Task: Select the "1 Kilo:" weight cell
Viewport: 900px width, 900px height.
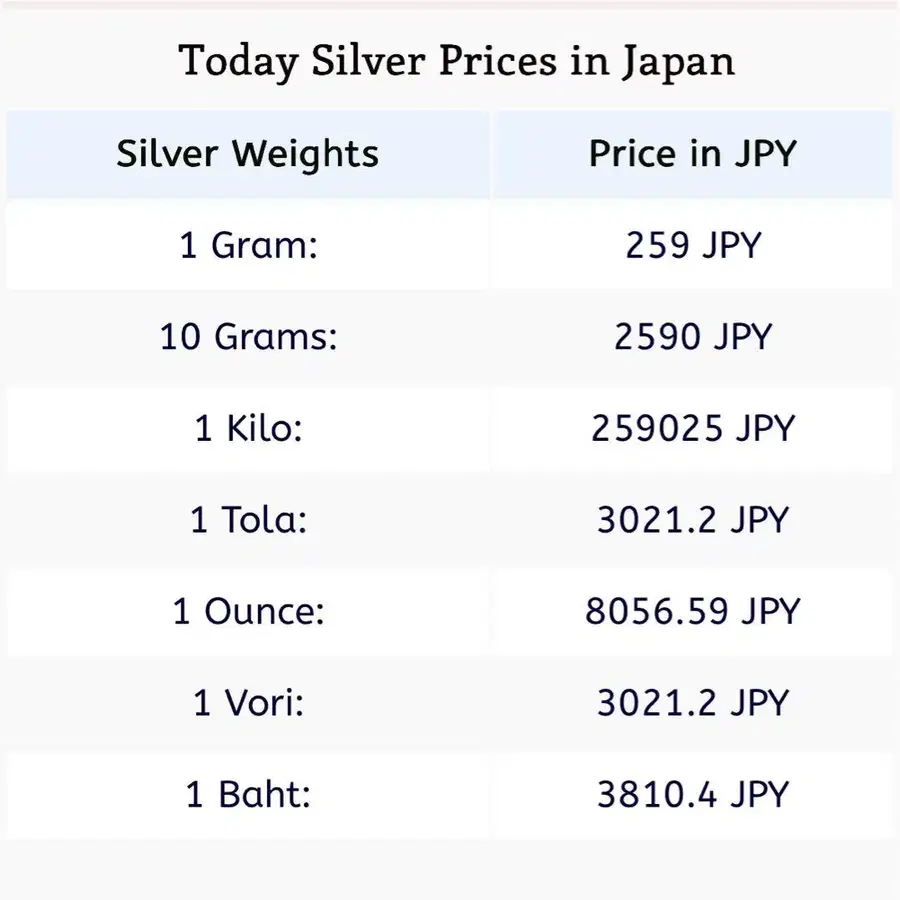Action: 248,428
